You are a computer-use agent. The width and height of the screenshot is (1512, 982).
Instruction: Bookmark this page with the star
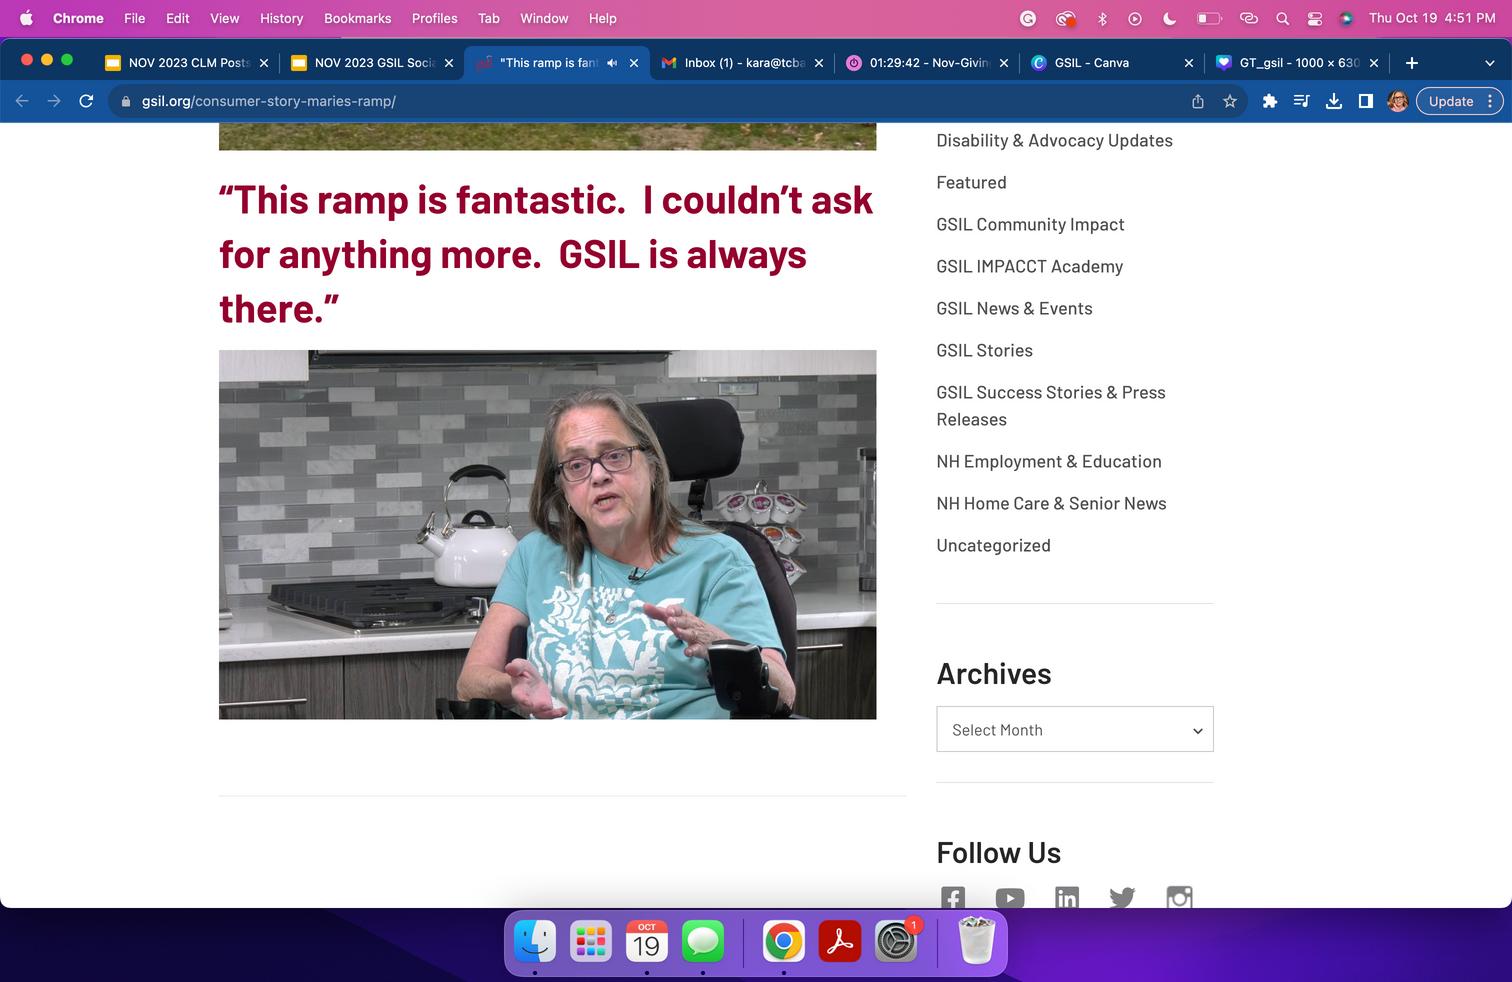point(1230,101)
